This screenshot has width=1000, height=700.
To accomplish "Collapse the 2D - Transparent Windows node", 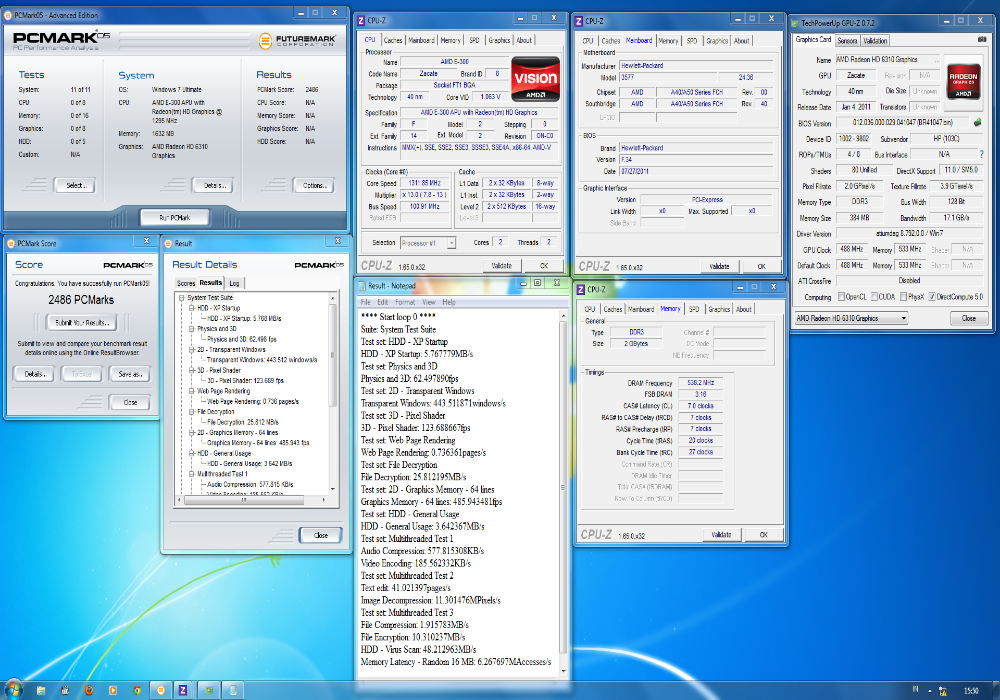I will pyautogui.click(x=191, y=349).
